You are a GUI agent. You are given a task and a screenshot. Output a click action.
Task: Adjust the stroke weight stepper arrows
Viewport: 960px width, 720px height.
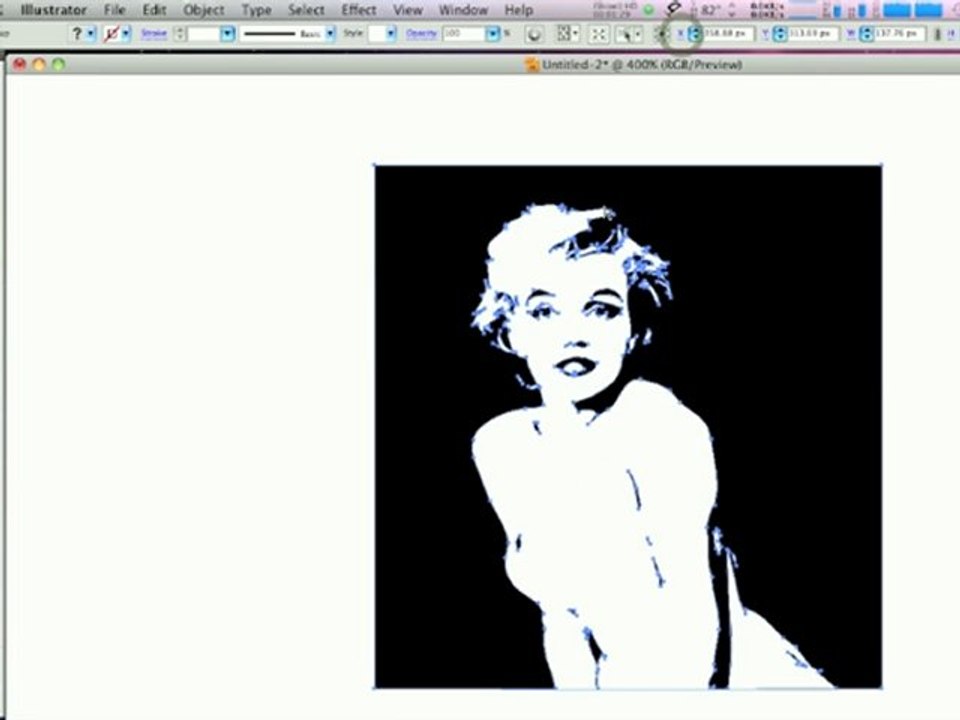(x=180, y=34)
